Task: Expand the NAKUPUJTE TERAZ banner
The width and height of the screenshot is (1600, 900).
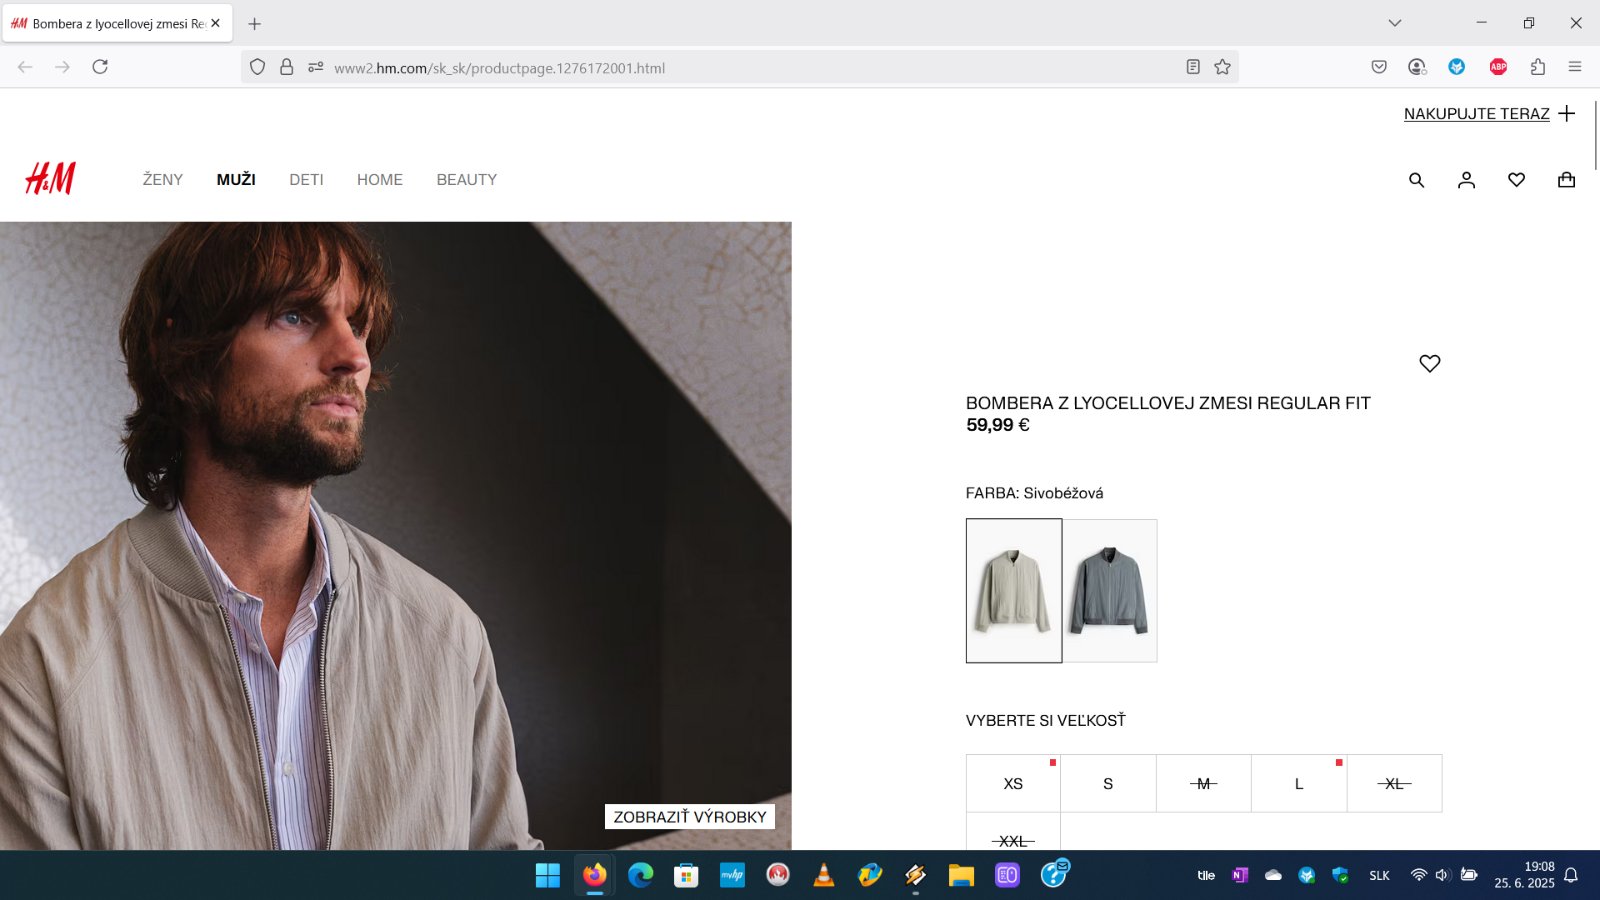Action: 1489,114
